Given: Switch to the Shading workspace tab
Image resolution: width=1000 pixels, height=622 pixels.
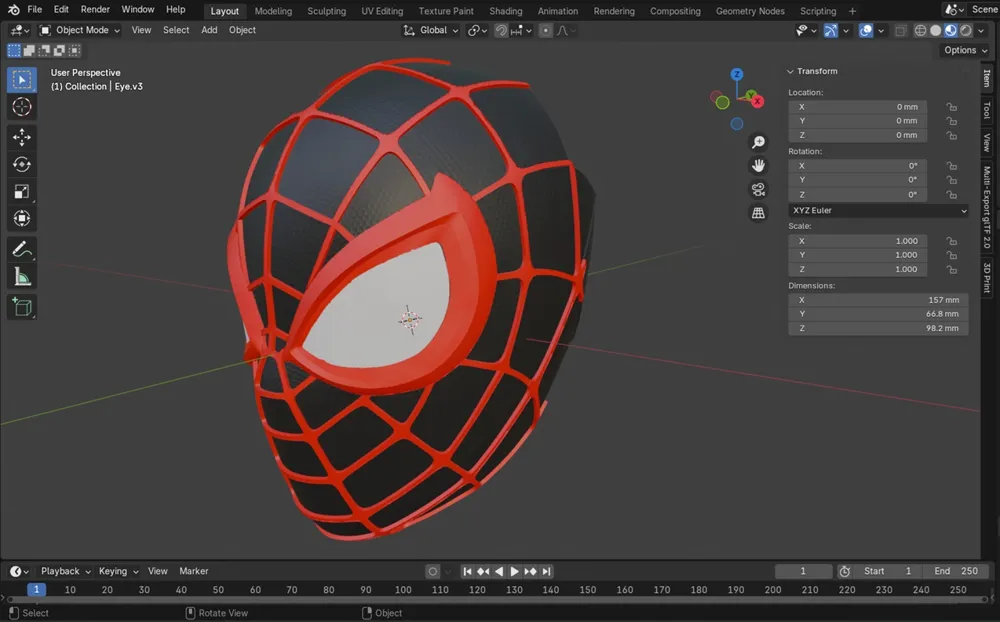Looking at the screenshot, I should [506, 11].
